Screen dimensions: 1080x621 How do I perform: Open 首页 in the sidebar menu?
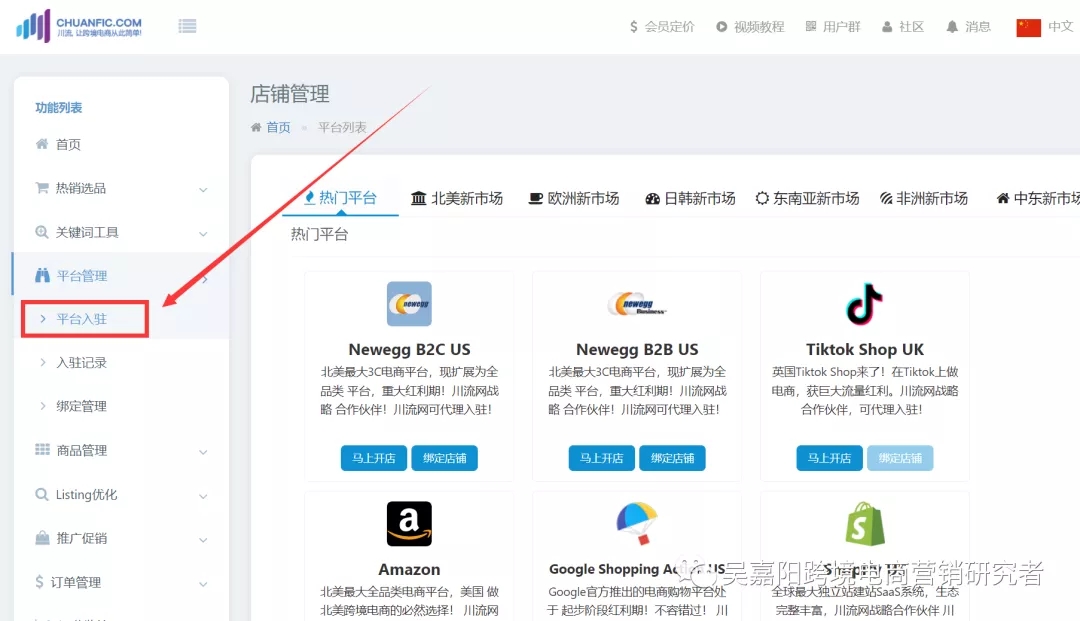click(68, 144)
